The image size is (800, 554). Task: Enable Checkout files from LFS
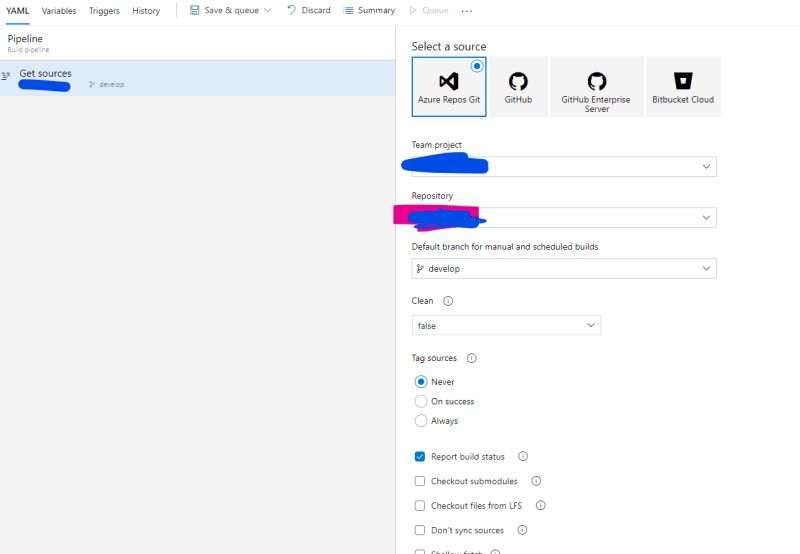point(419,506)
